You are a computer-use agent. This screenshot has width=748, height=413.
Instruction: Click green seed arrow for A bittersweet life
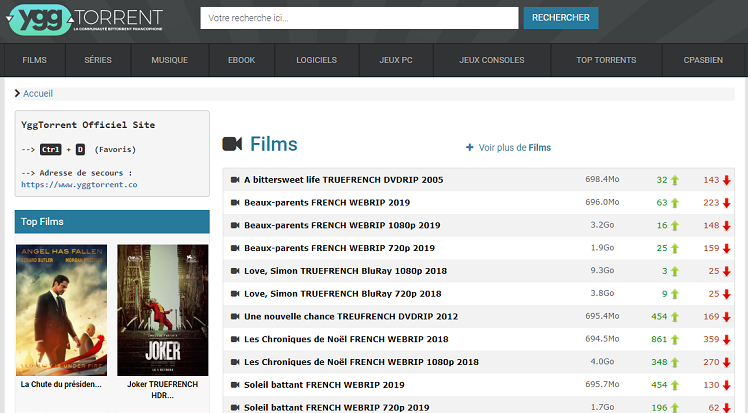point(675,180)
